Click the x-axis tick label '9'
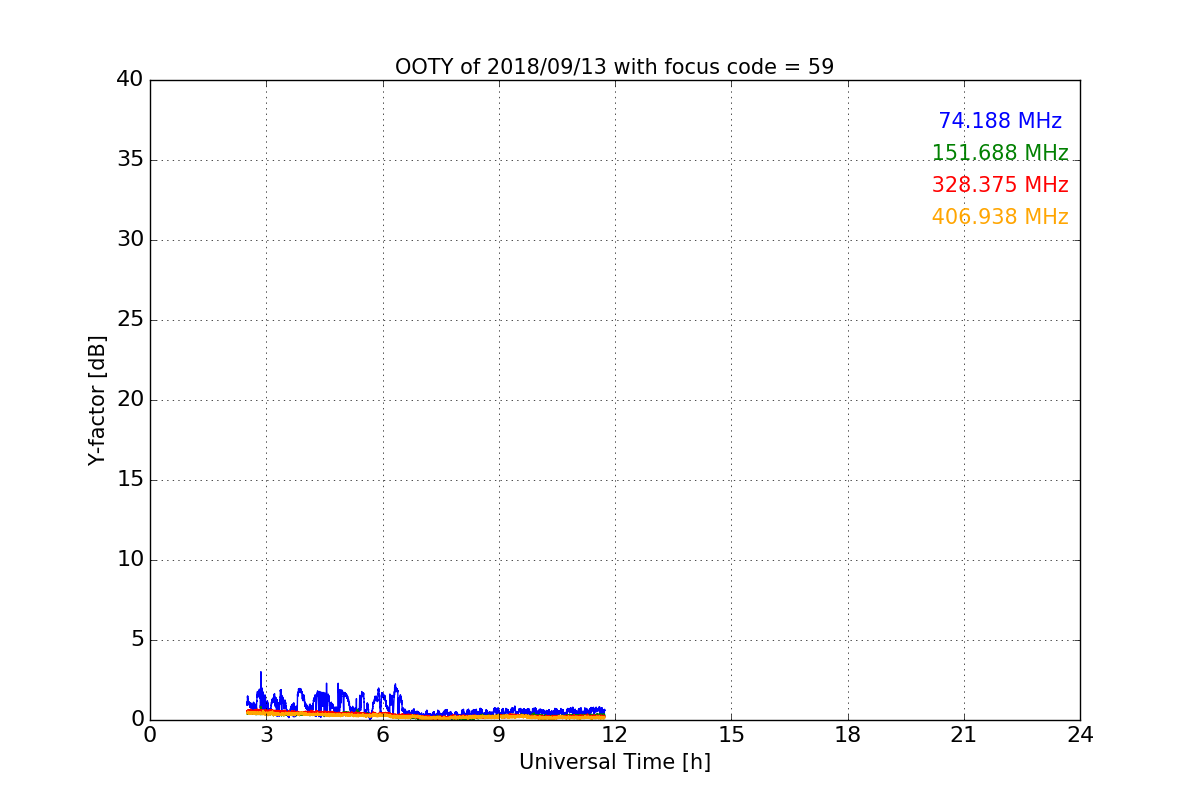The height and width of the screenshot is (800, 1200). coord(499,735)
